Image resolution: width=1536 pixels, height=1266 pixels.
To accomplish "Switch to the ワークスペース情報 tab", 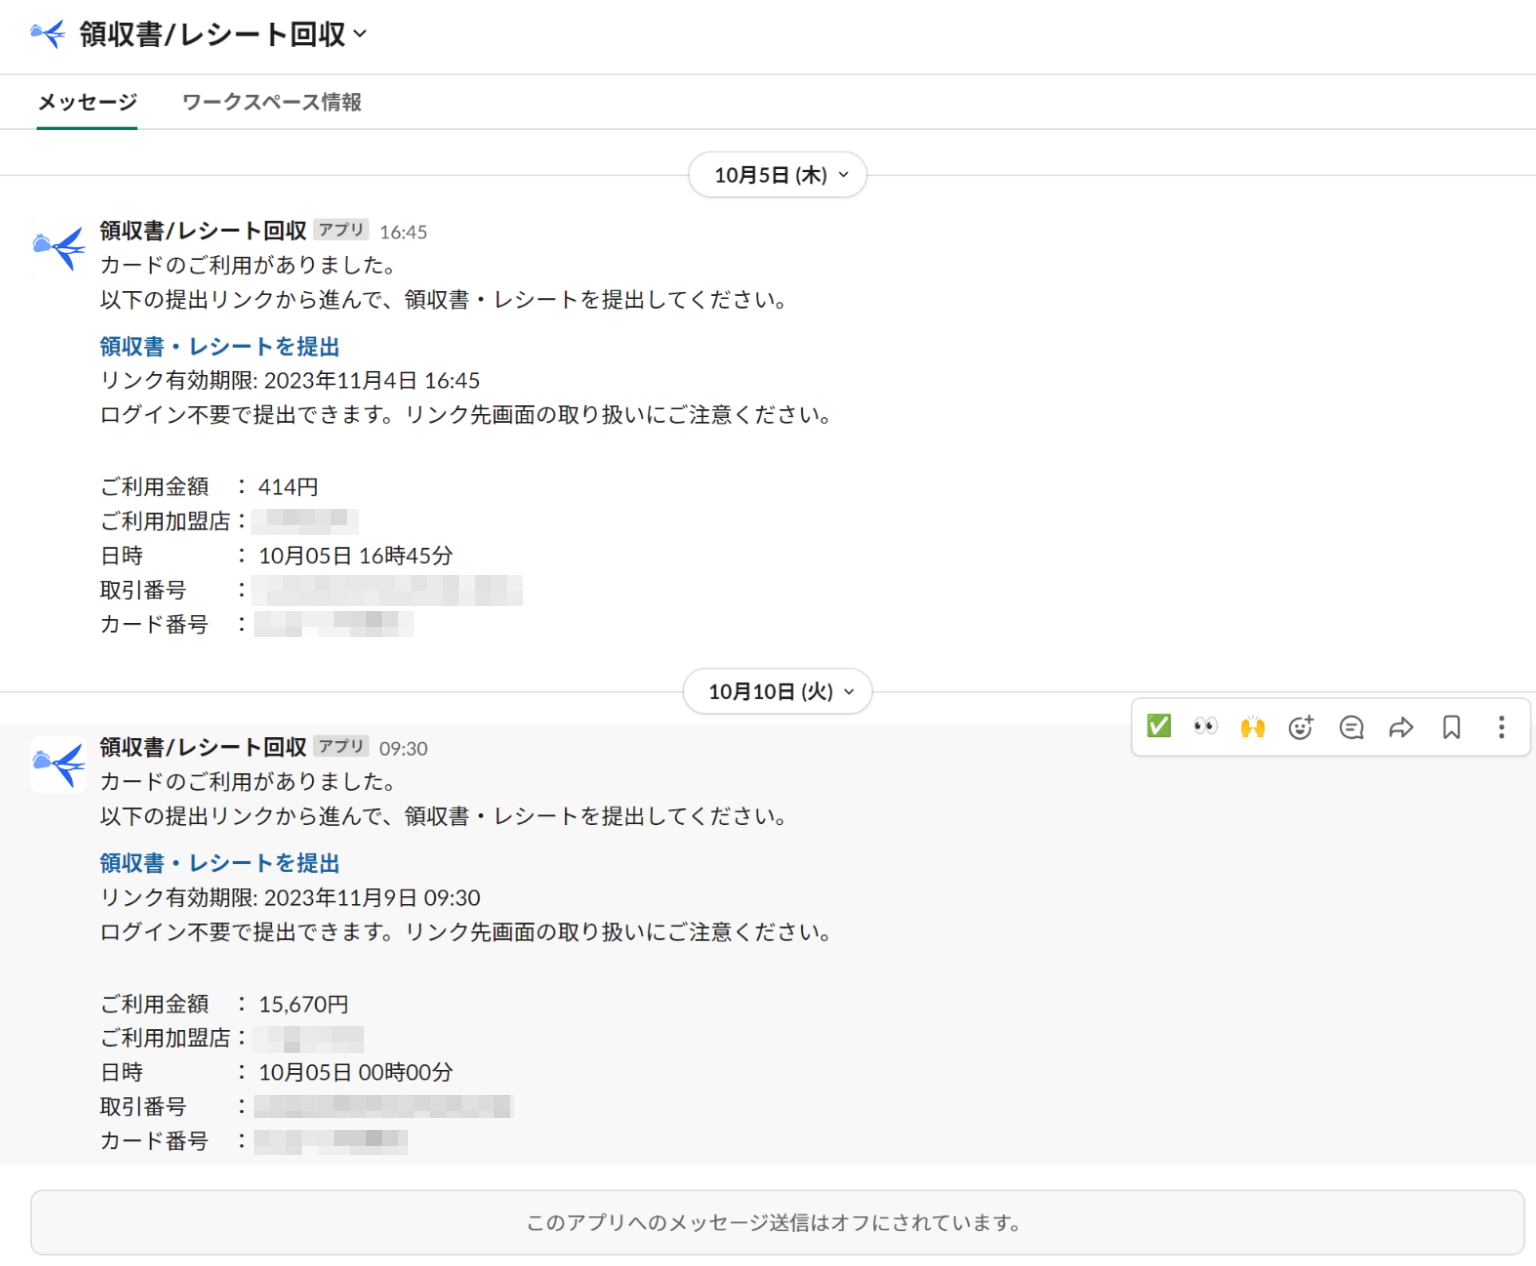I will [272, 102].
